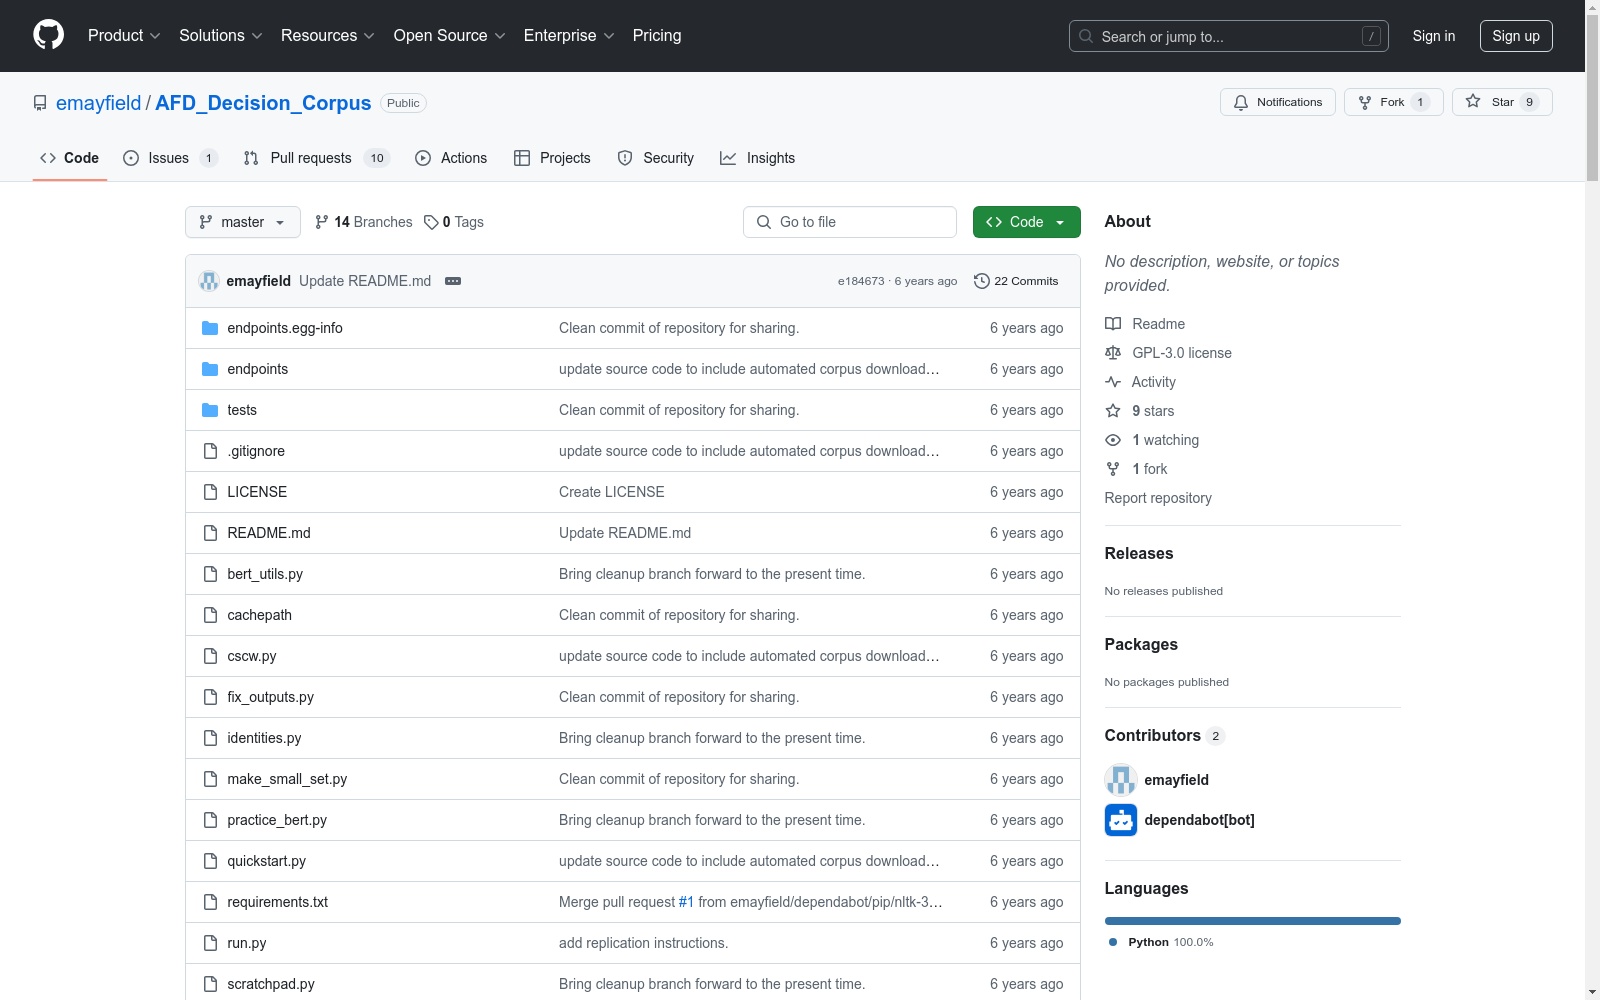Click the .gitignore file icon

pyautogui.click(x=210, y=451)
